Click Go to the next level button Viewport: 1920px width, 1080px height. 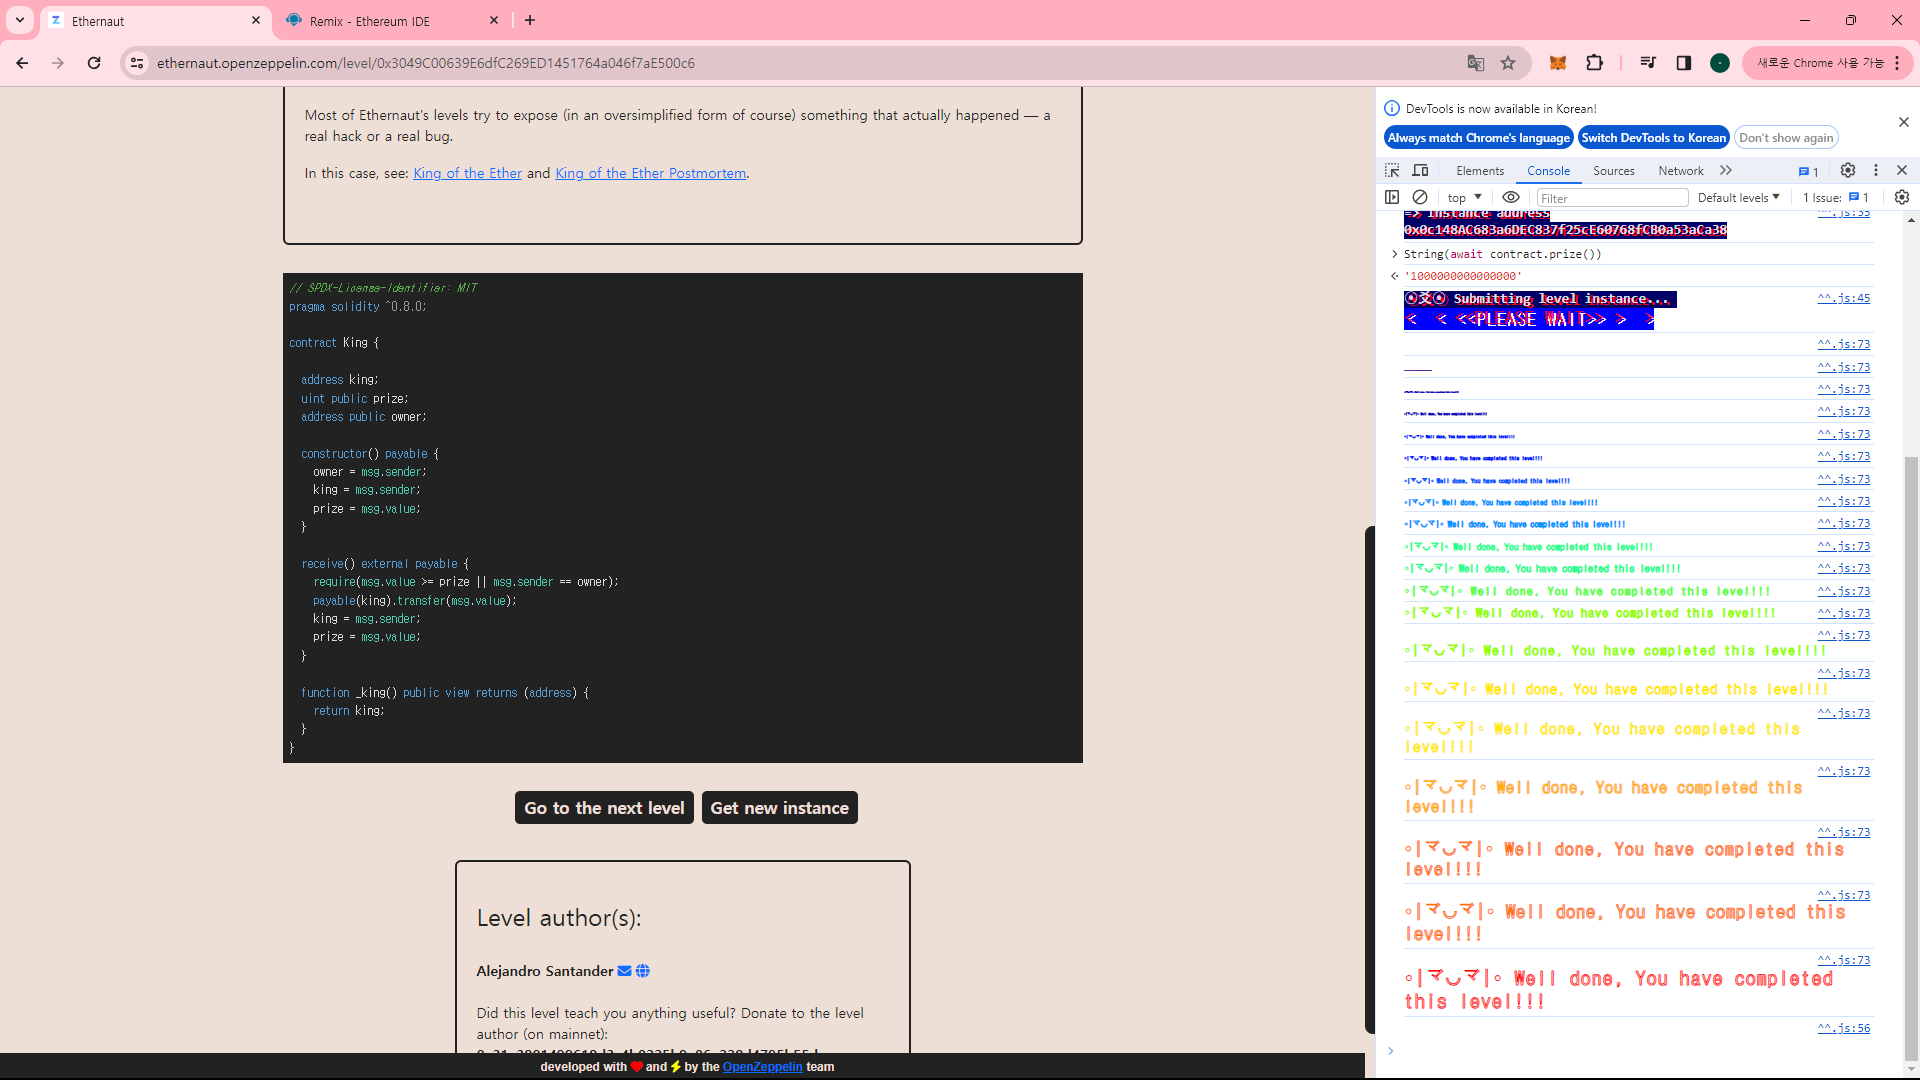[x=604, y=808]
